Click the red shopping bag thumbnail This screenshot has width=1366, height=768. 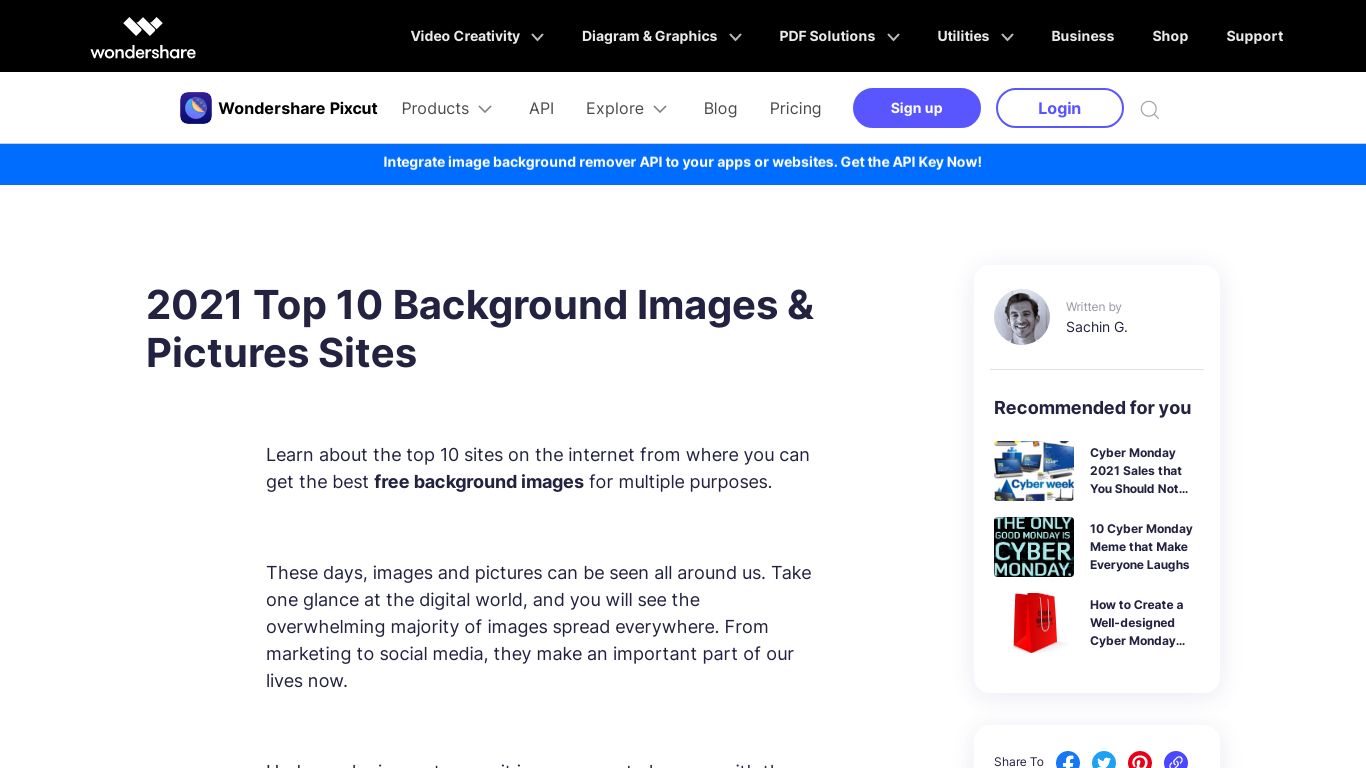1034,623
